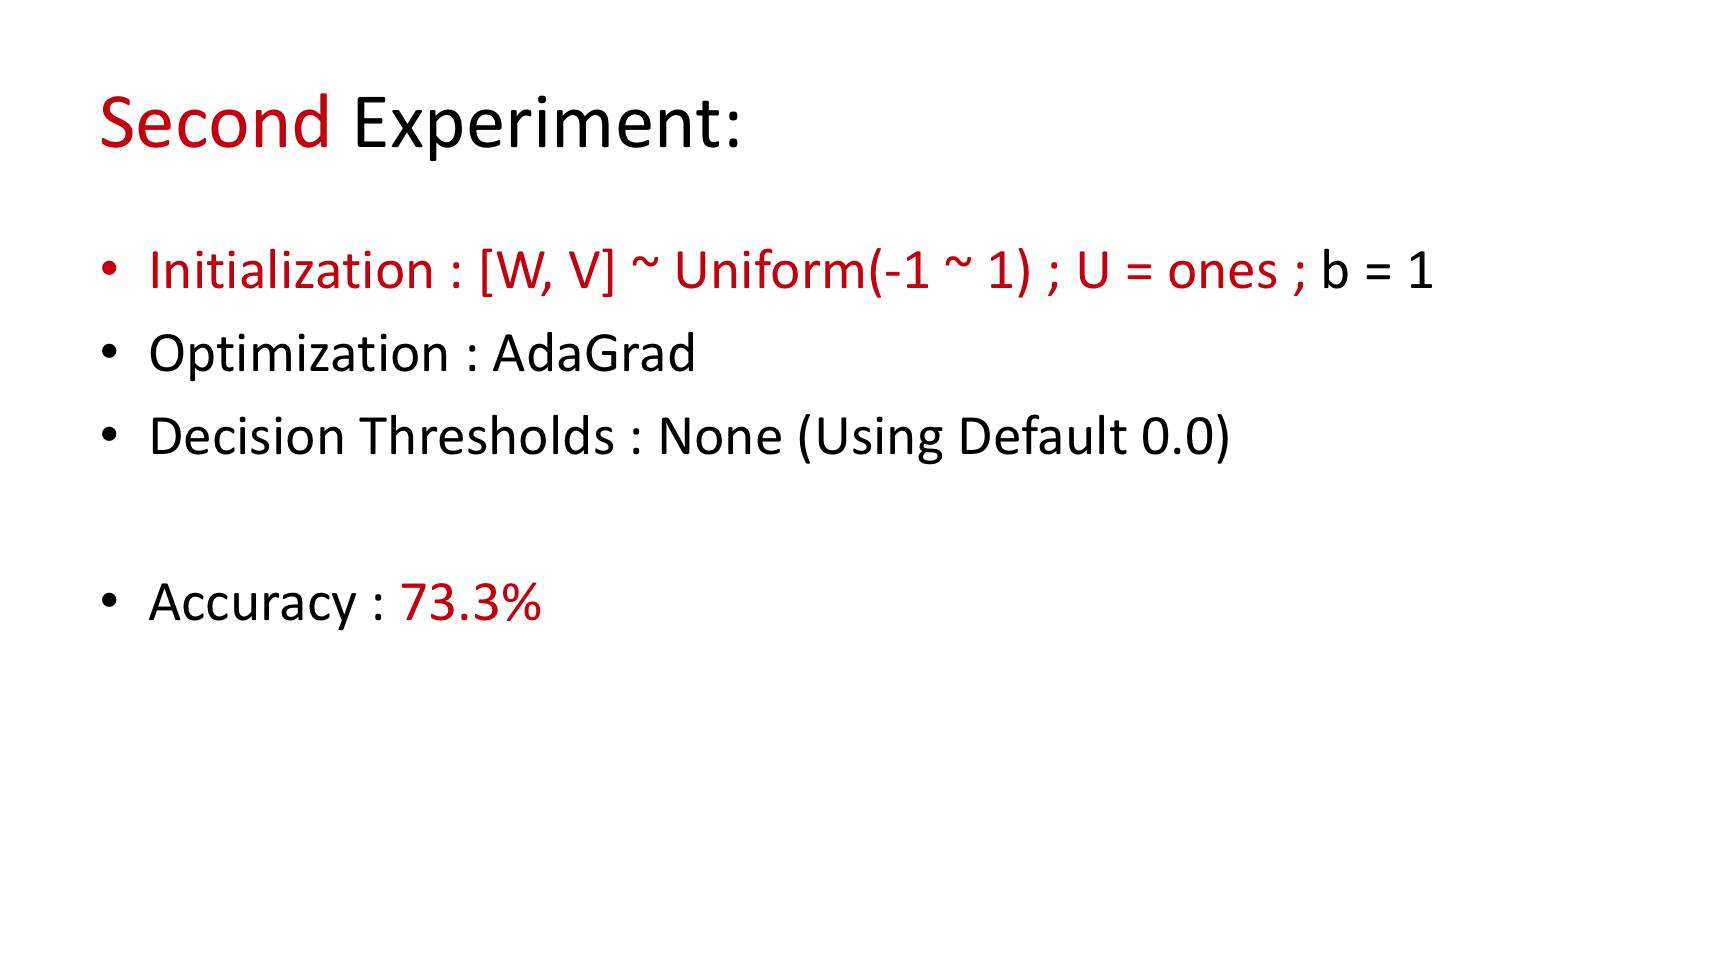
Task: Click the red "73.3%" value
Action: click(x=470, y=603)
